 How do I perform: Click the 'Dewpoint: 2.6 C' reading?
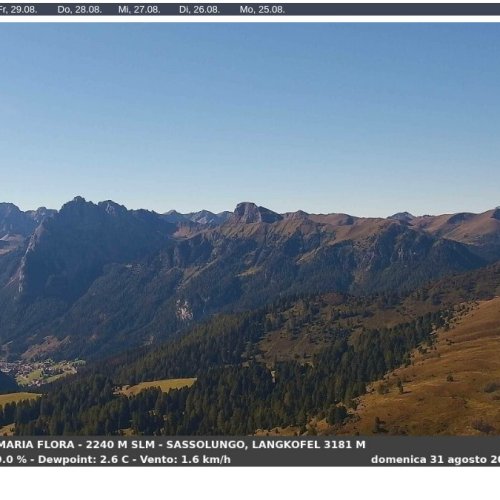(x=83, y=460)
